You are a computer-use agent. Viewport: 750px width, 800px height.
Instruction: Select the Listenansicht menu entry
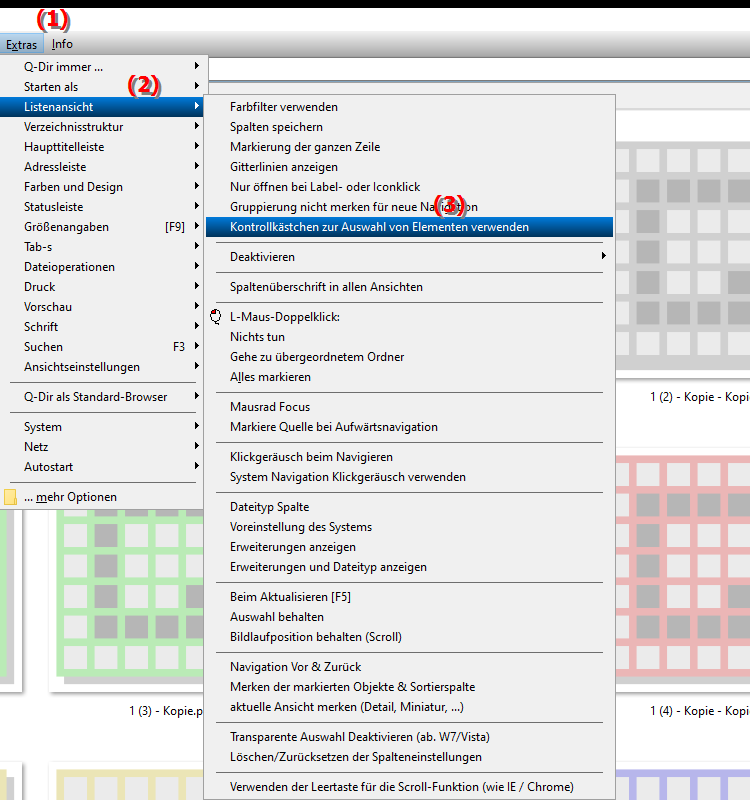tap(102, 107)
